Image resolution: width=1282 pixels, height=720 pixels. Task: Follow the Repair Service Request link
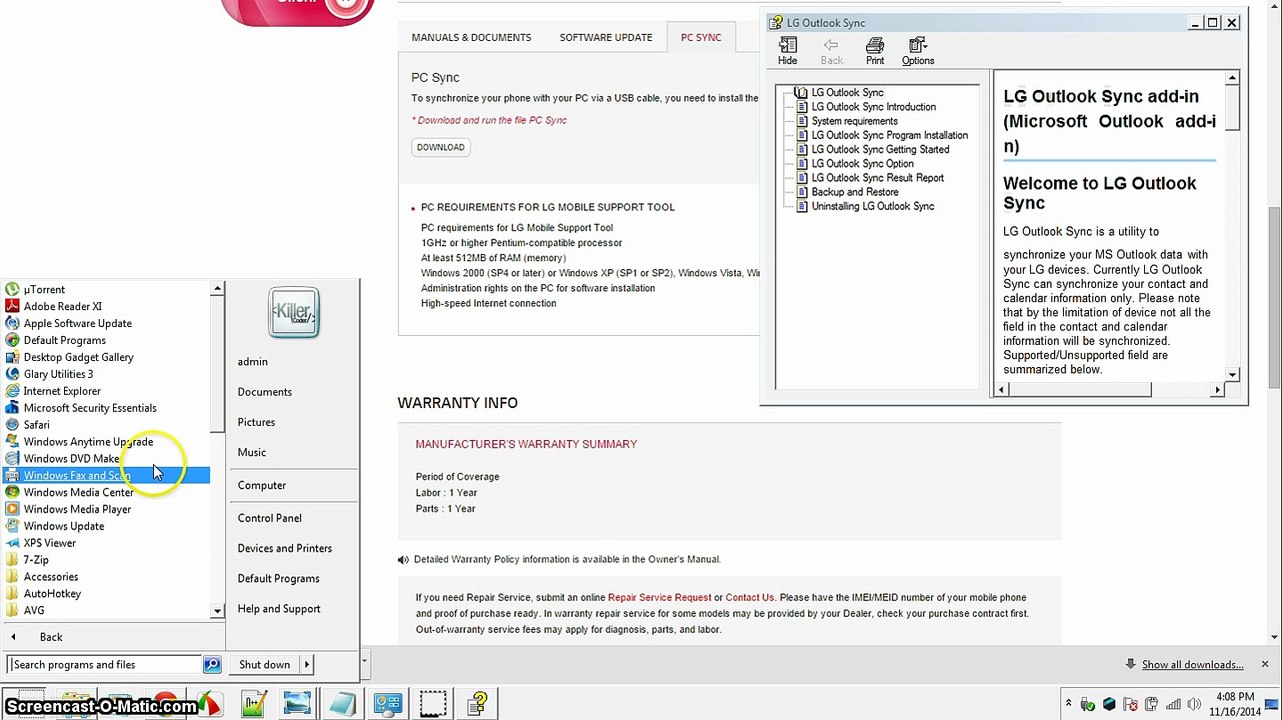(x=660, y=598)
